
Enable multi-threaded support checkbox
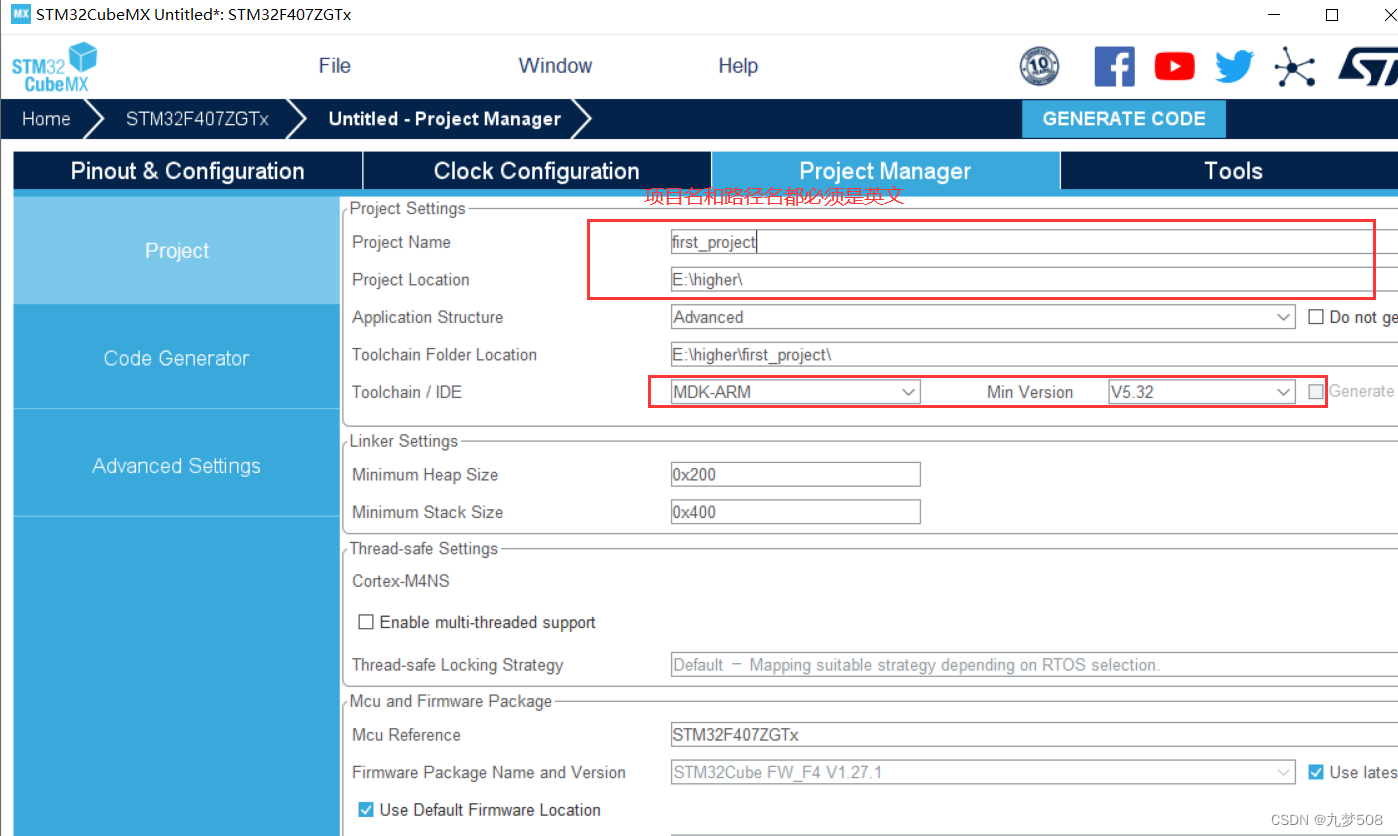[x=366, y=622]
